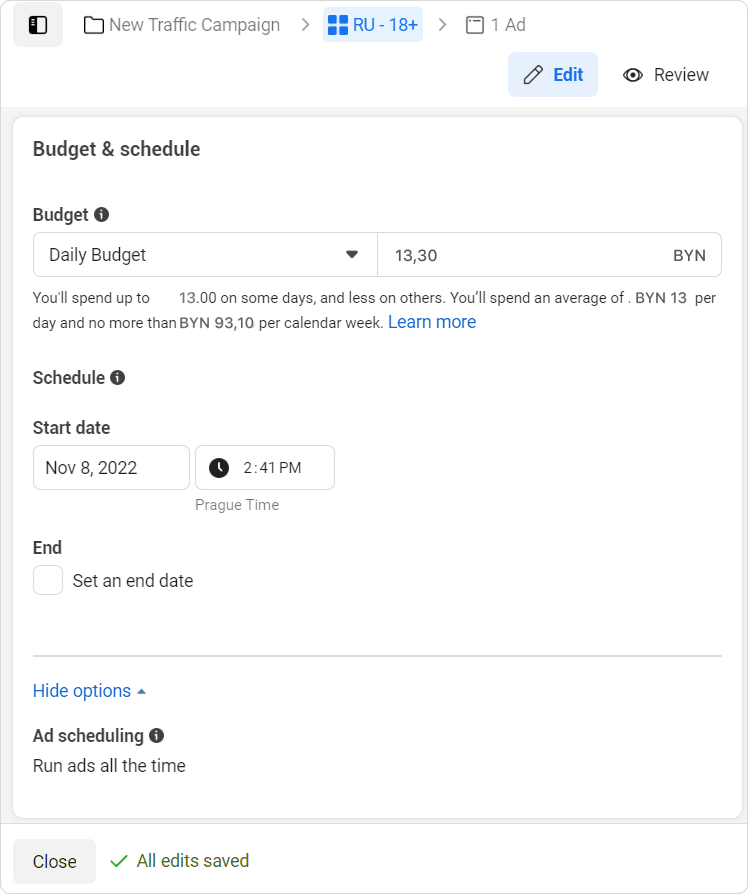The height and width of the screenshot is (894, 748).
Task: Toggle the sidebar panel icon
Action: click(38, 25)
